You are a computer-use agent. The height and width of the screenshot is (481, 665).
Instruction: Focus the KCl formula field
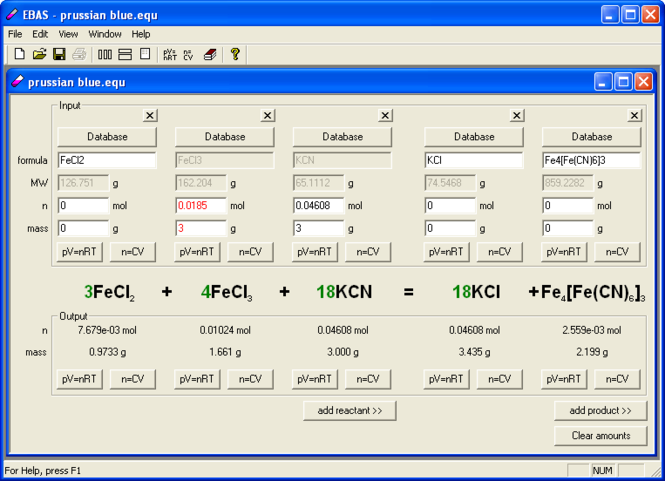474,160
